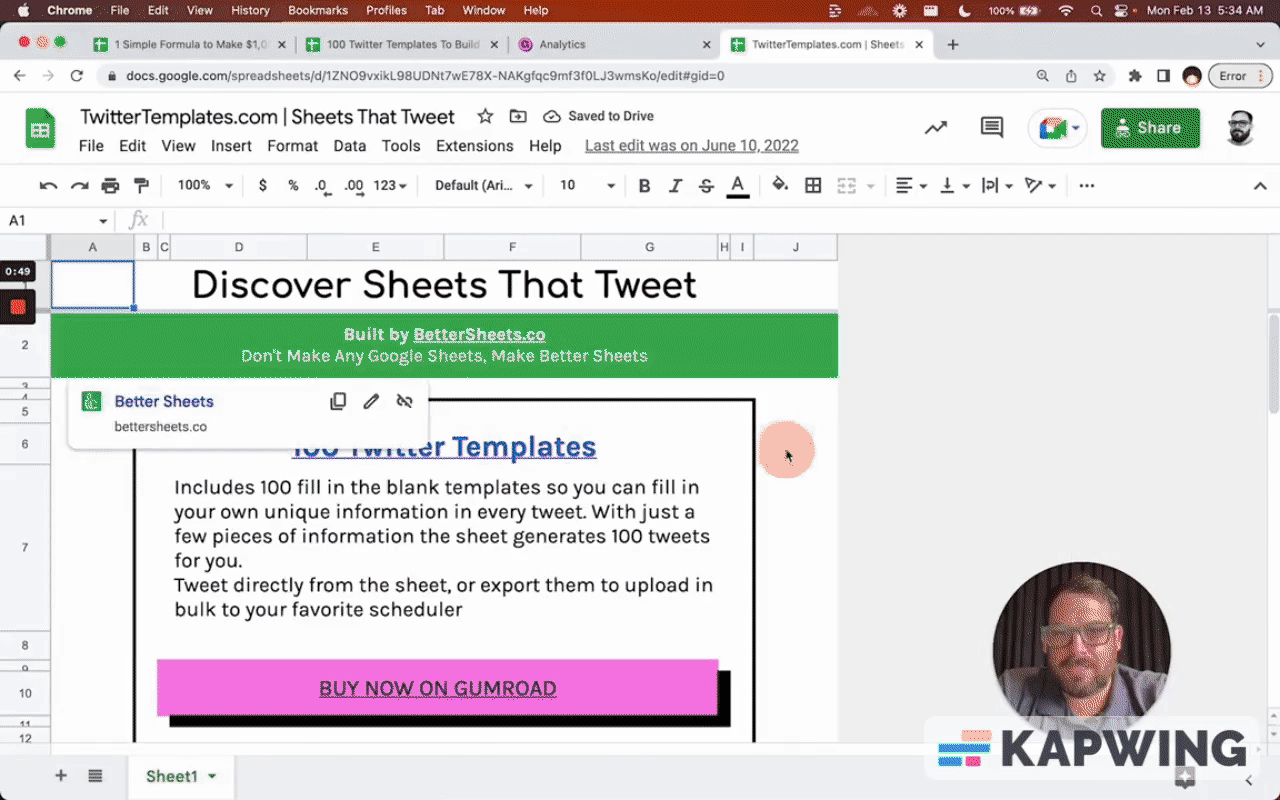1280x800 pixels.
Task: Open vertical align dropdown
Action: tap(955, 186)
